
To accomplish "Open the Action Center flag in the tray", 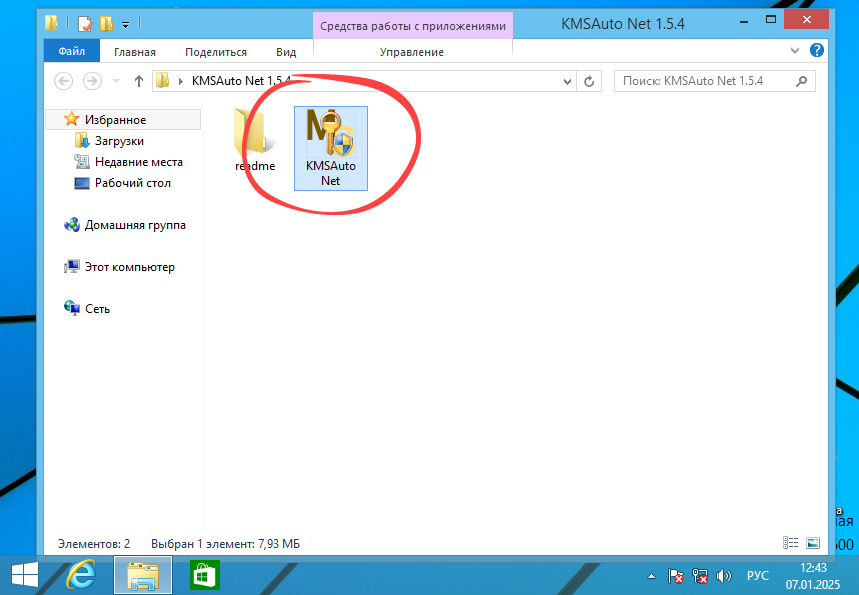I will 675,576.
